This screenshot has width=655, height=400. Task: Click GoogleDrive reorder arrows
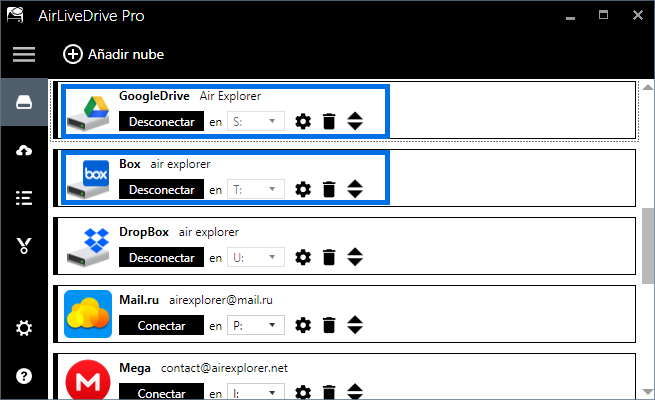point(355,121)
